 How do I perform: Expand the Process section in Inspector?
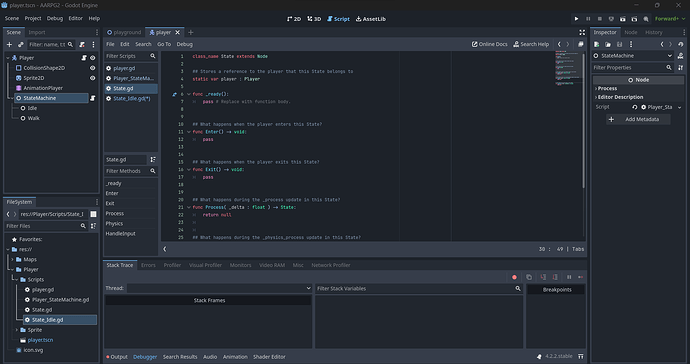(x=607, y=88)
